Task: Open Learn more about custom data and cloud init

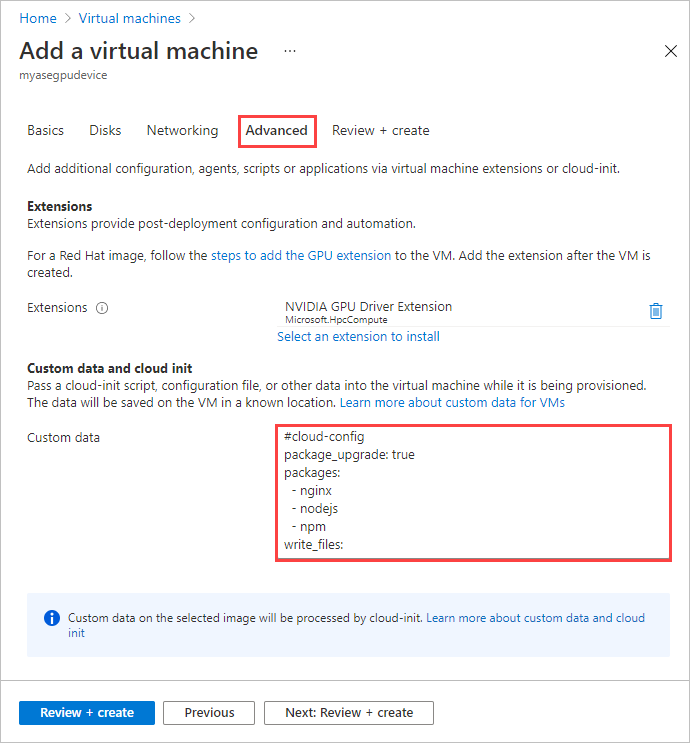Action: pos(535,618)
